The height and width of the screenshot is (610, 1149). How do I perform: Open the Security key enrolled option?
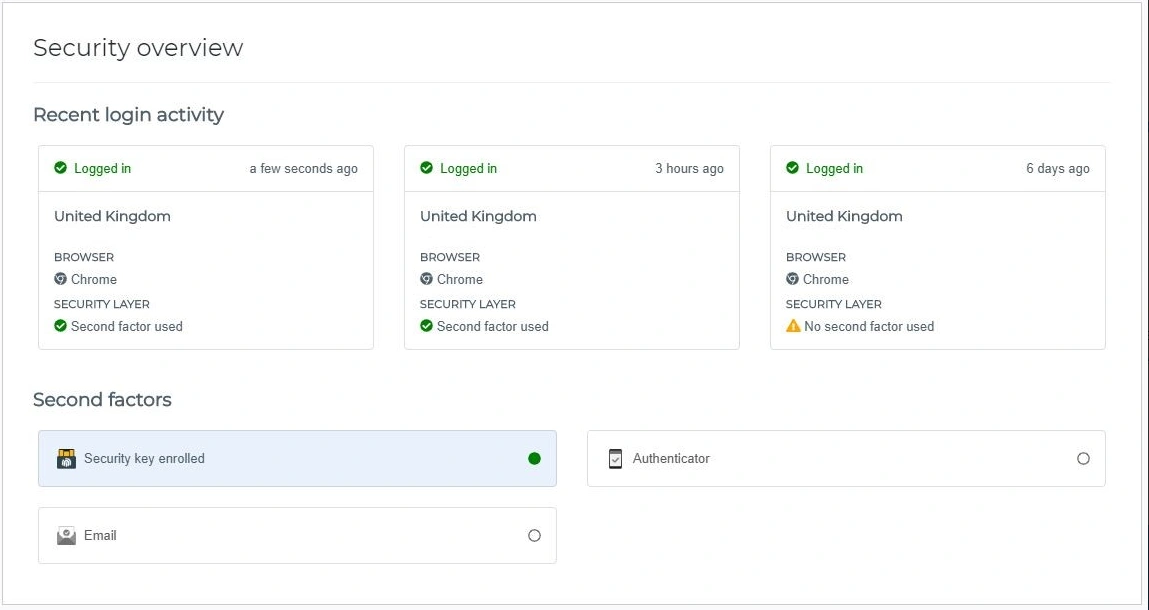click(x=144, y=459)
